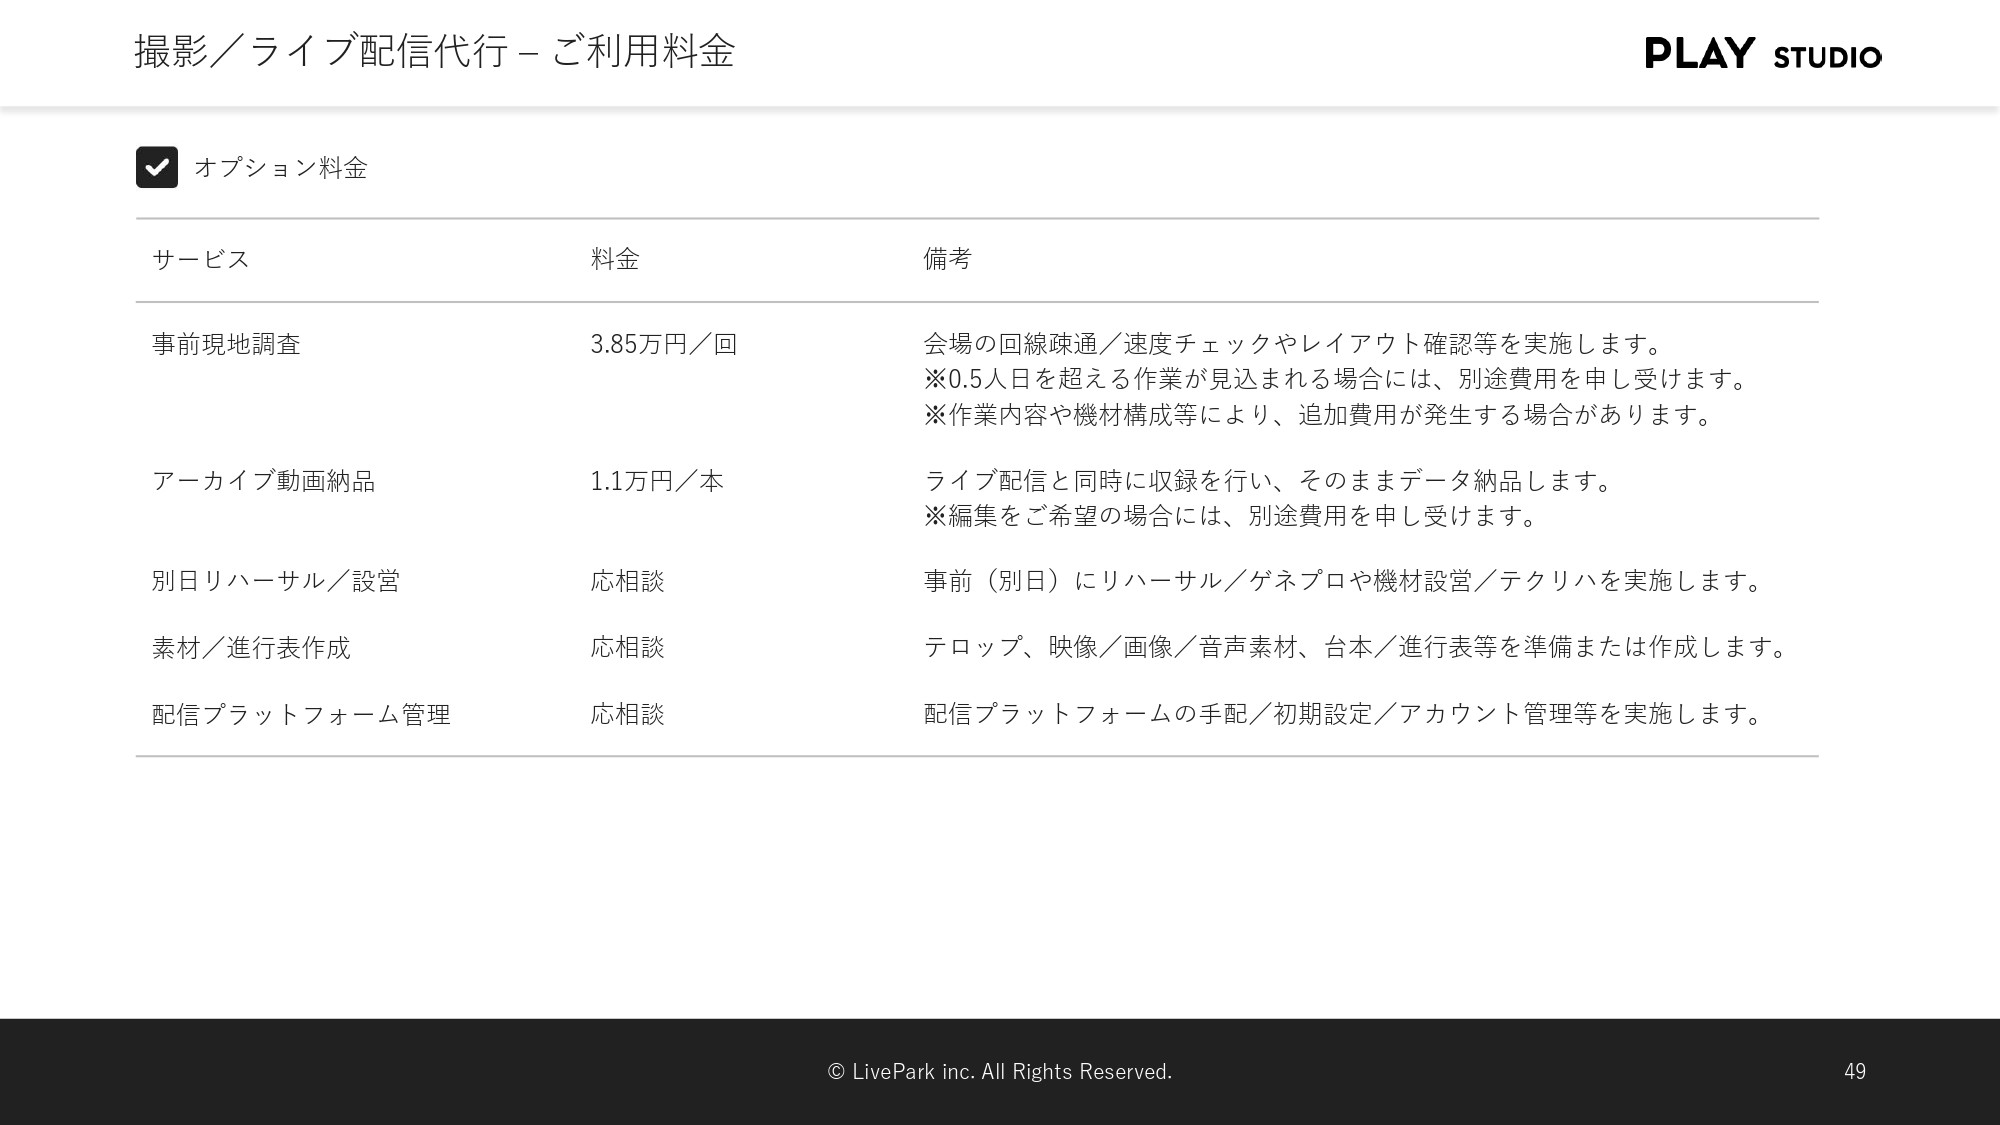Click the 事前現地調査 service row
The image size is (2000, 1125).
(x=228, y=343)
